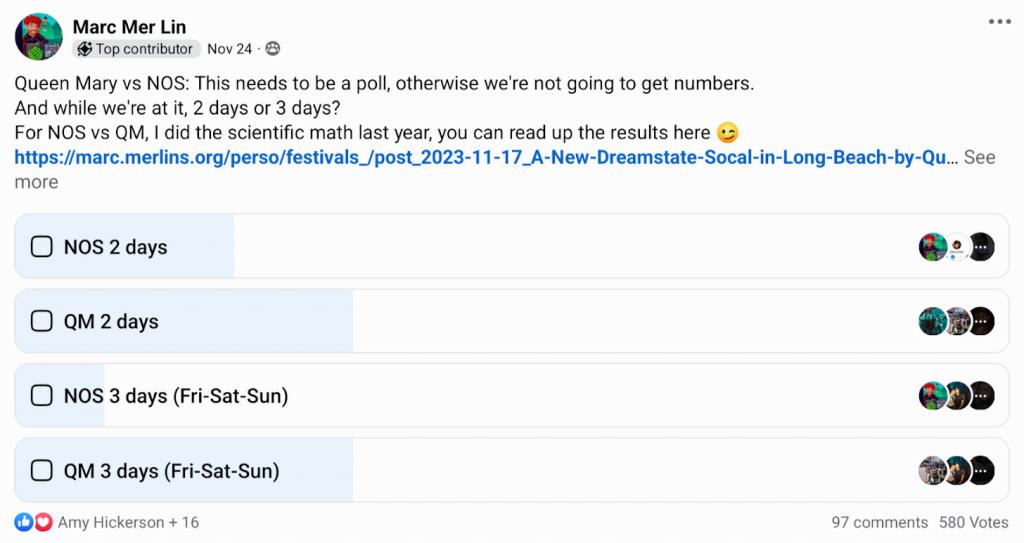Open first voter avatar on QM 2 days
The image size is (1024, 543).
932,321
